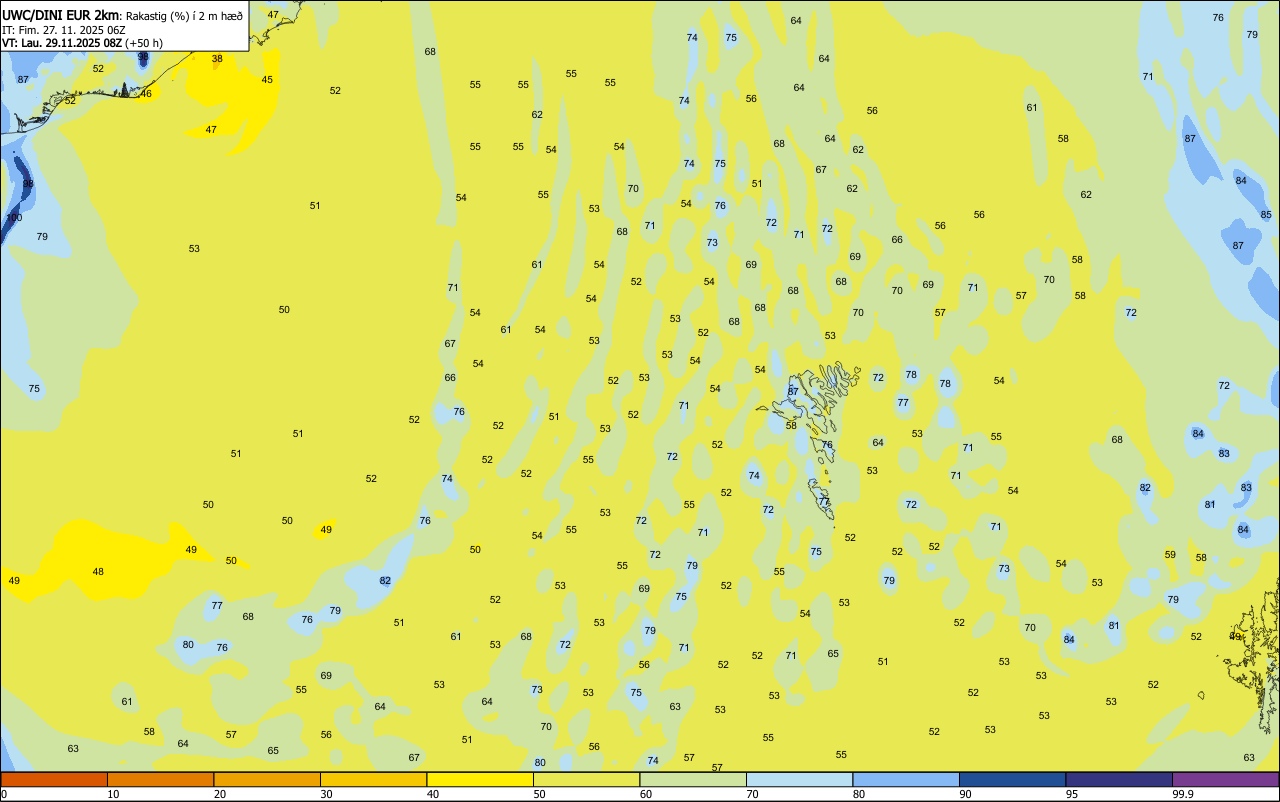This screenshot has height=802, width=1280.
Task: Click the '(+50 h)' forecast offset text
Action: coord(144,43)
